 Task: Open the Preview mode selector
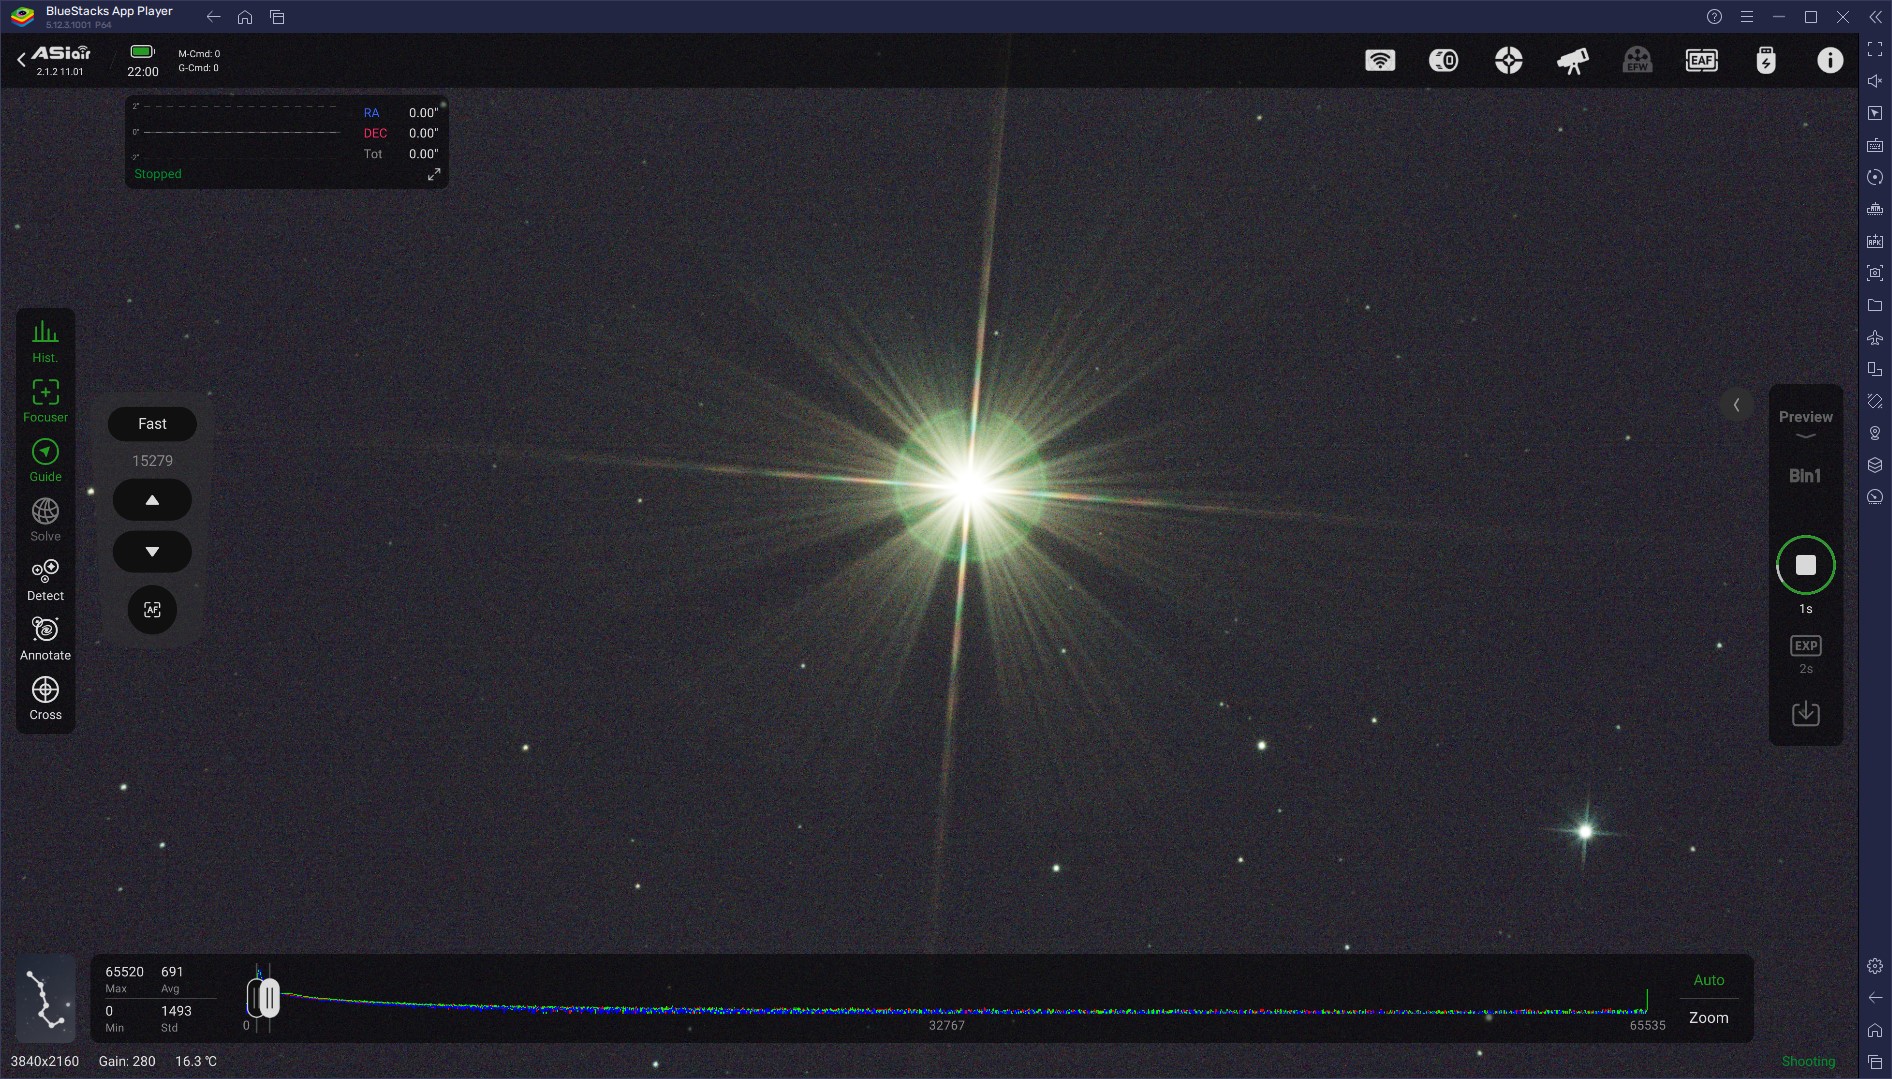1805,423
